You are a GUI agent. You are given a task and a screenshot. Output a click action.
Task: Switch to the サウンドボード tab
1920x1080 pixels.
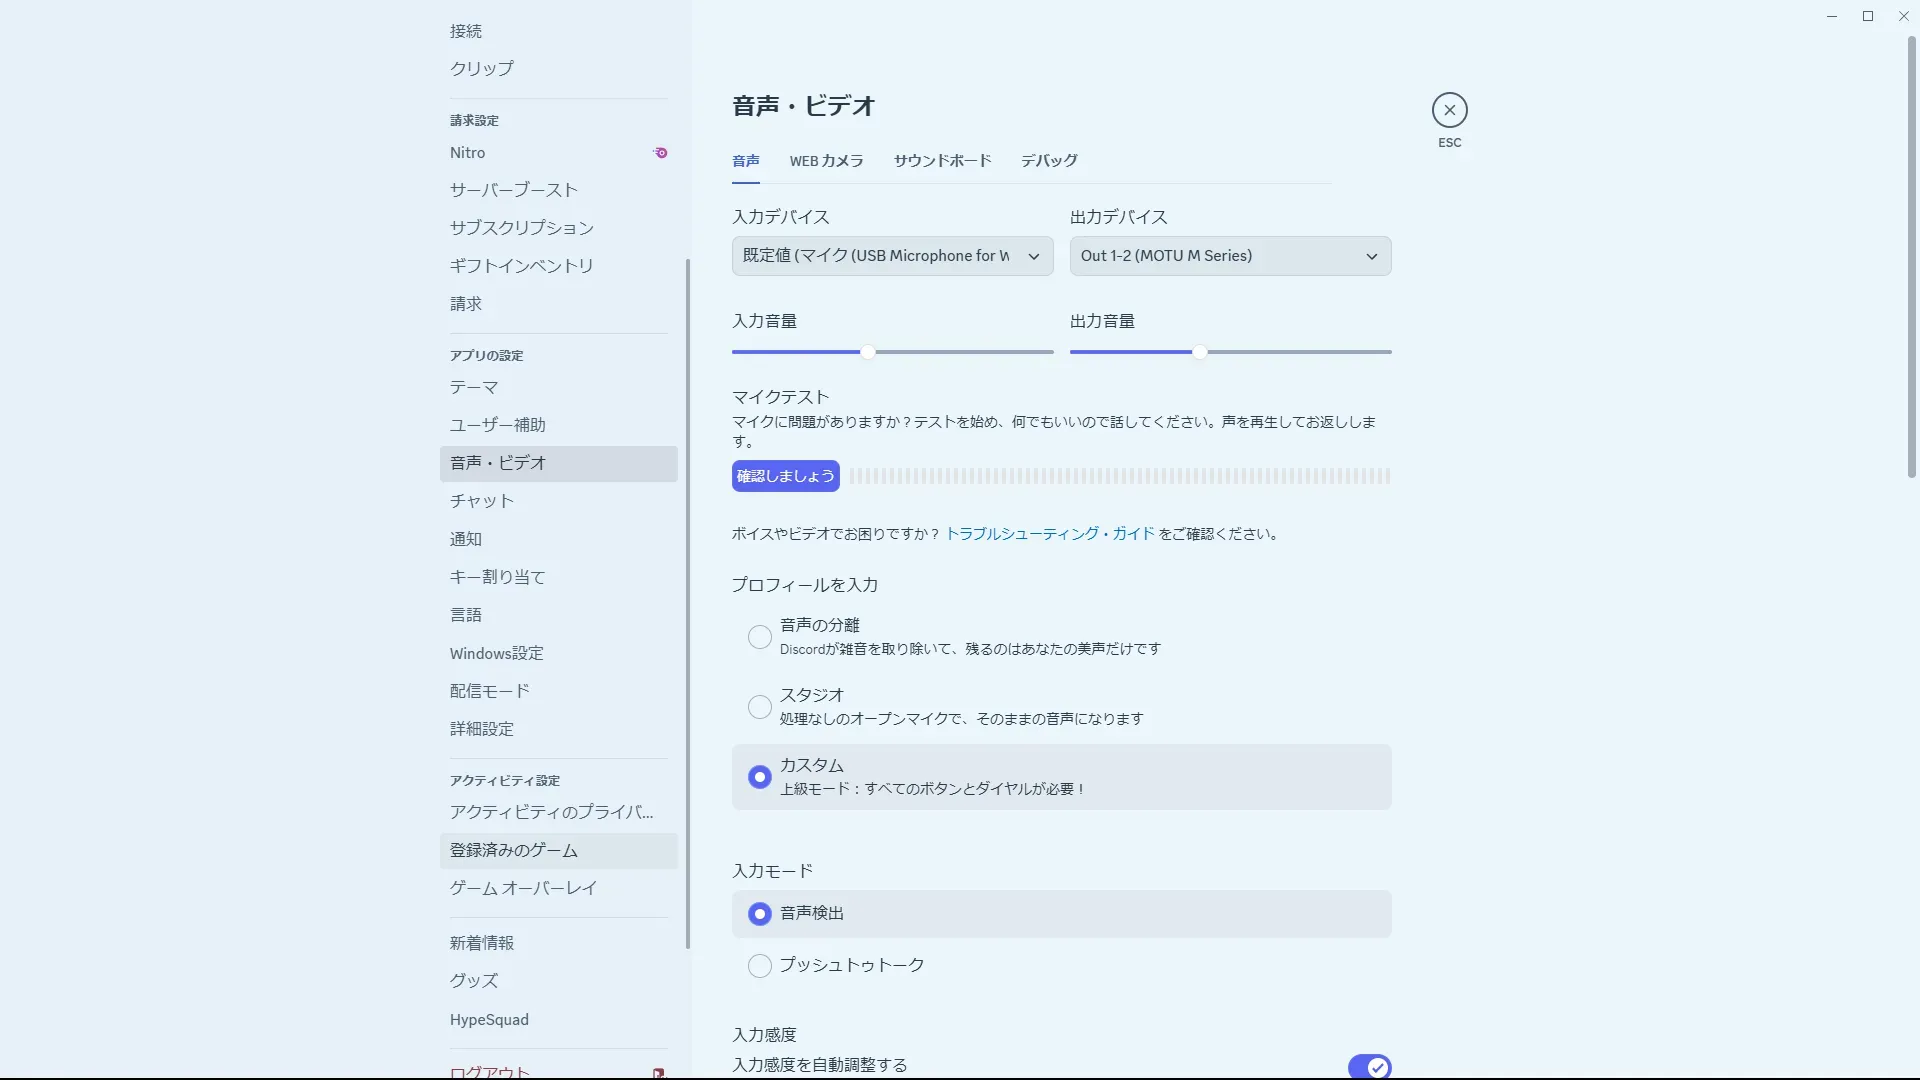pos(942,161)
